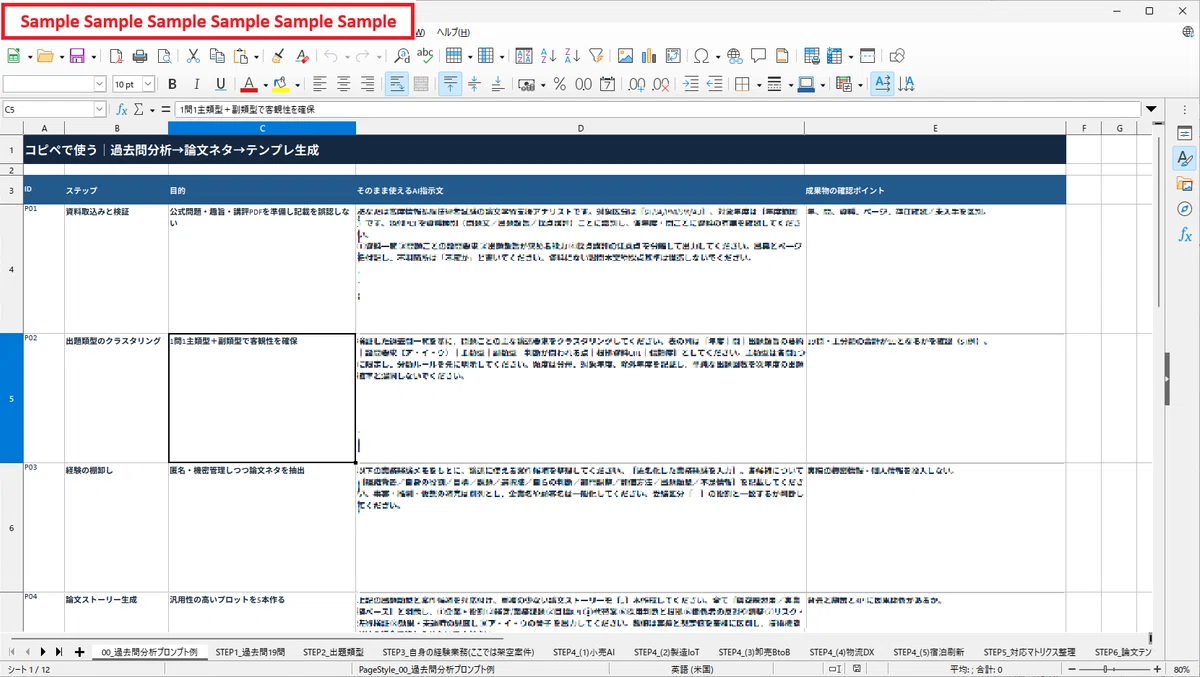This screenshot has height=677, width=1200.
Task: Open the background color dropdown arrow
Action: [297, 84]
